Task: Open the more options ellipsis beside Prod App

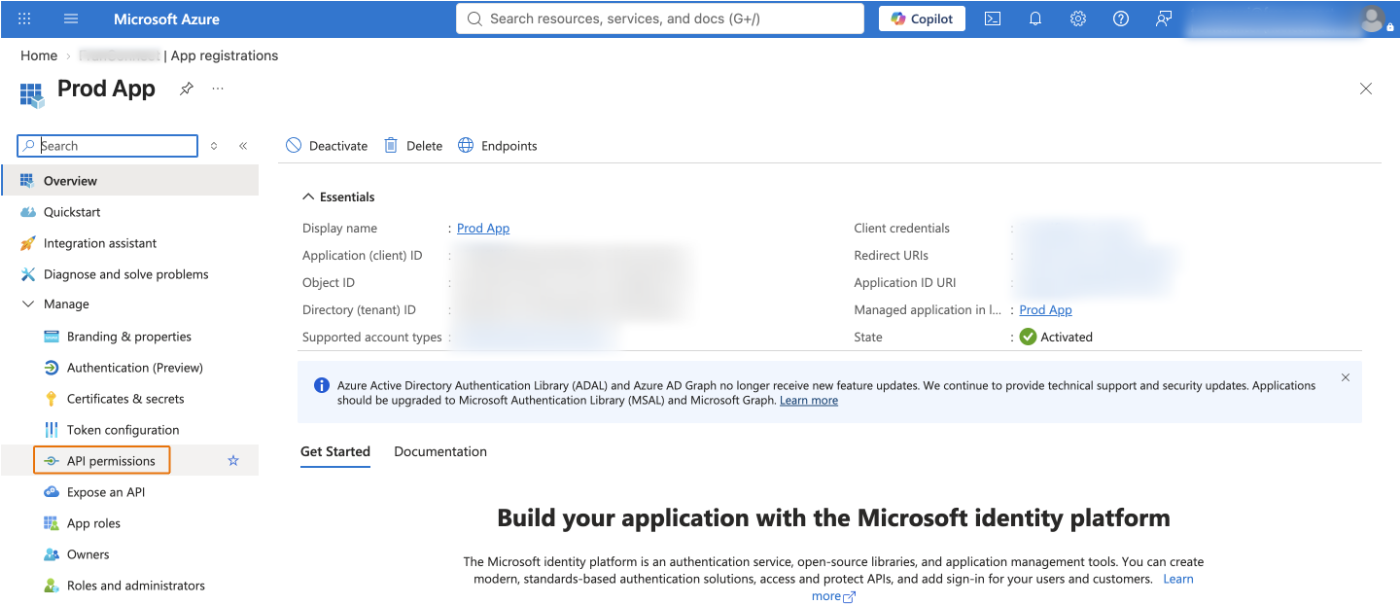Action: pyautogui.click(x=218, y=88)
